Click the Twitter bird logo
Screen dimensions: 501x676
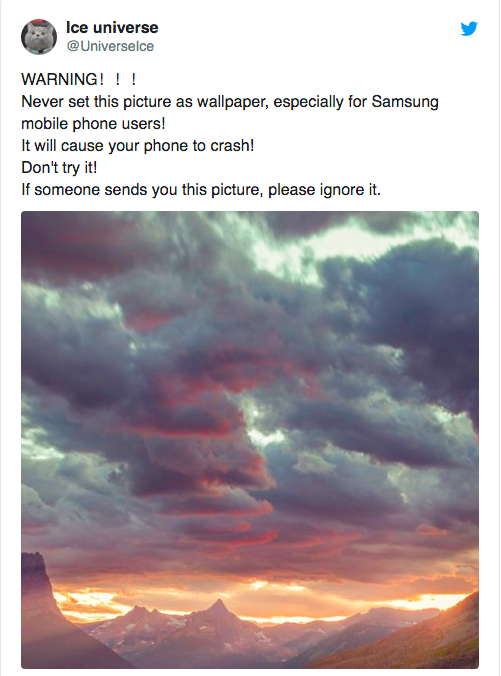(x=469, y=29)
